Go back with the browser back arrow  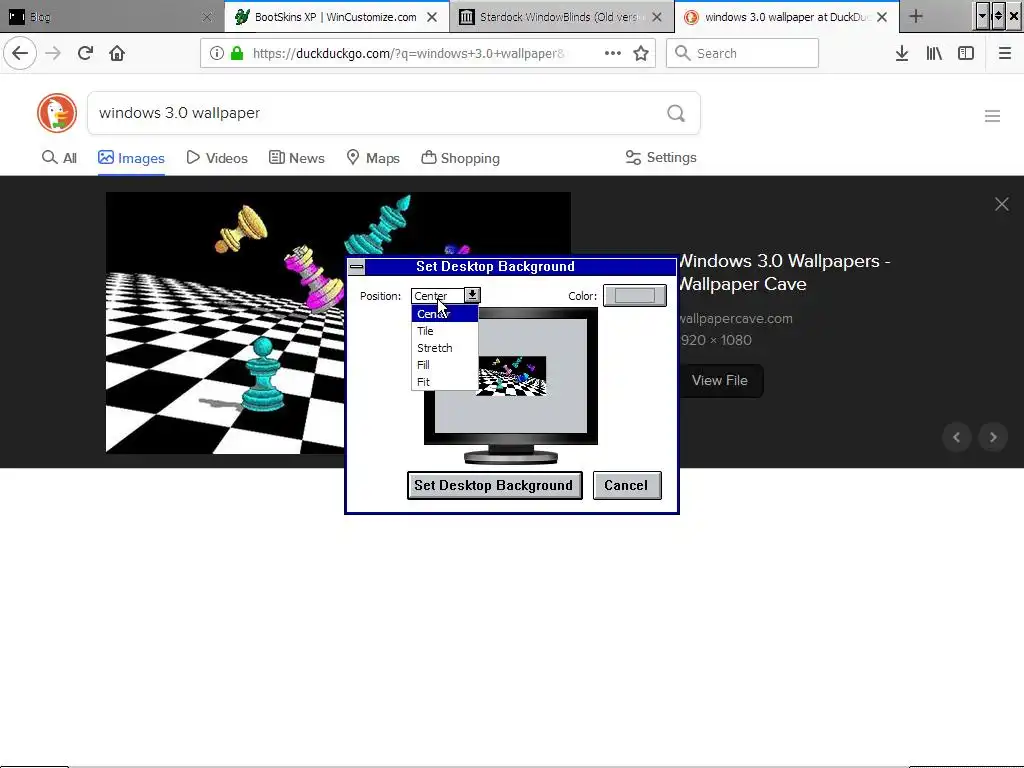20,53
